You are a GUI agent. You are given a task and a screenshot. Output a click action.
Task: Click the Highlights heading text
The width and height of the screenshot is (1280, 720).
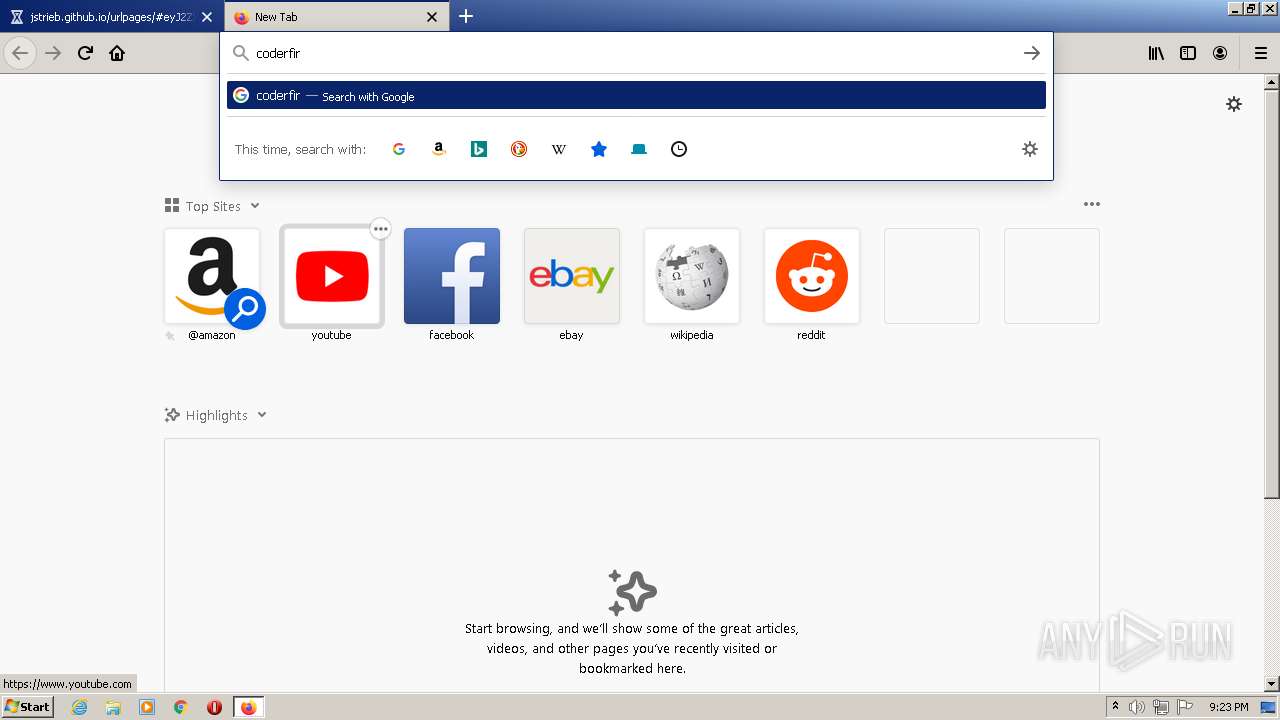point(216,415)
